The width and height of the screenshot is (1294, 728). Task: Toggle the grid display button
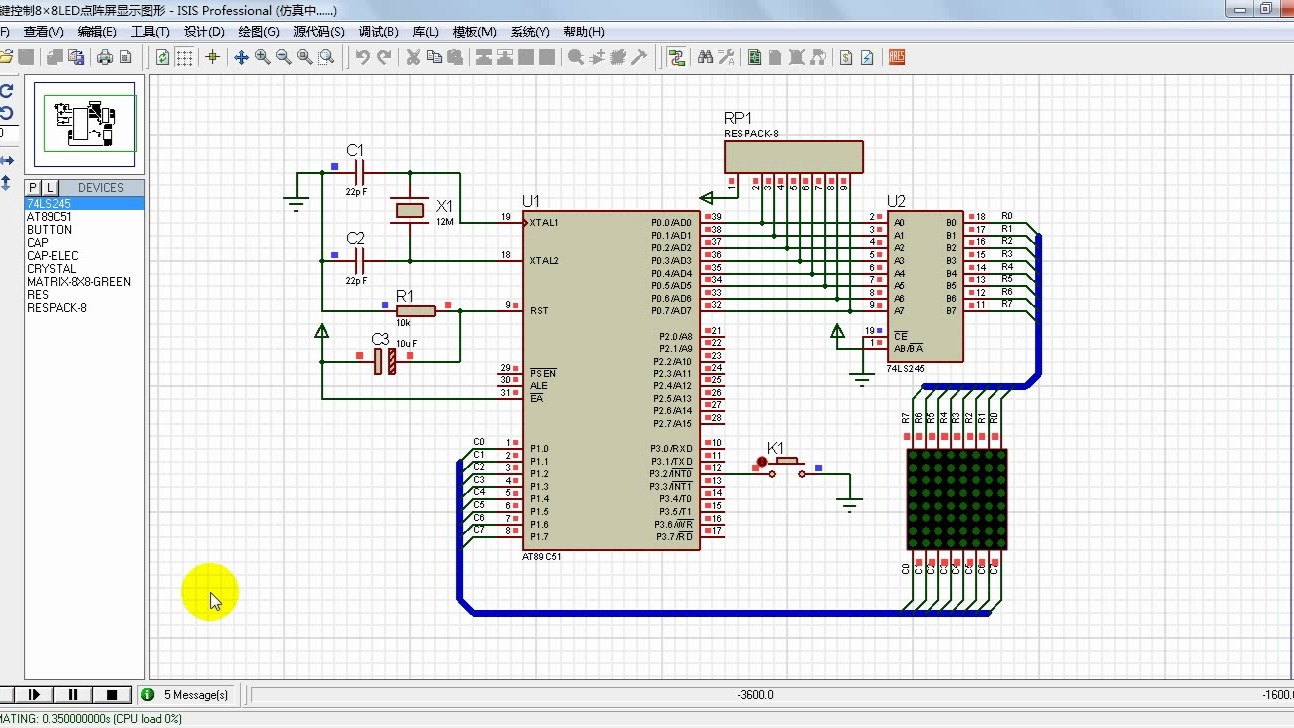click(x=185, y=57)
